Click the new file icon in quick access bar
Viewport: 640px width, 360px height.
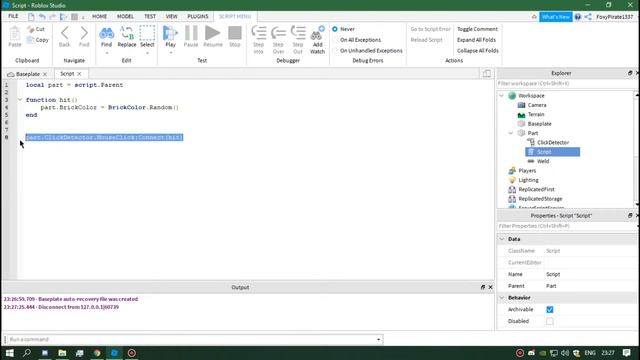[31, 16]
